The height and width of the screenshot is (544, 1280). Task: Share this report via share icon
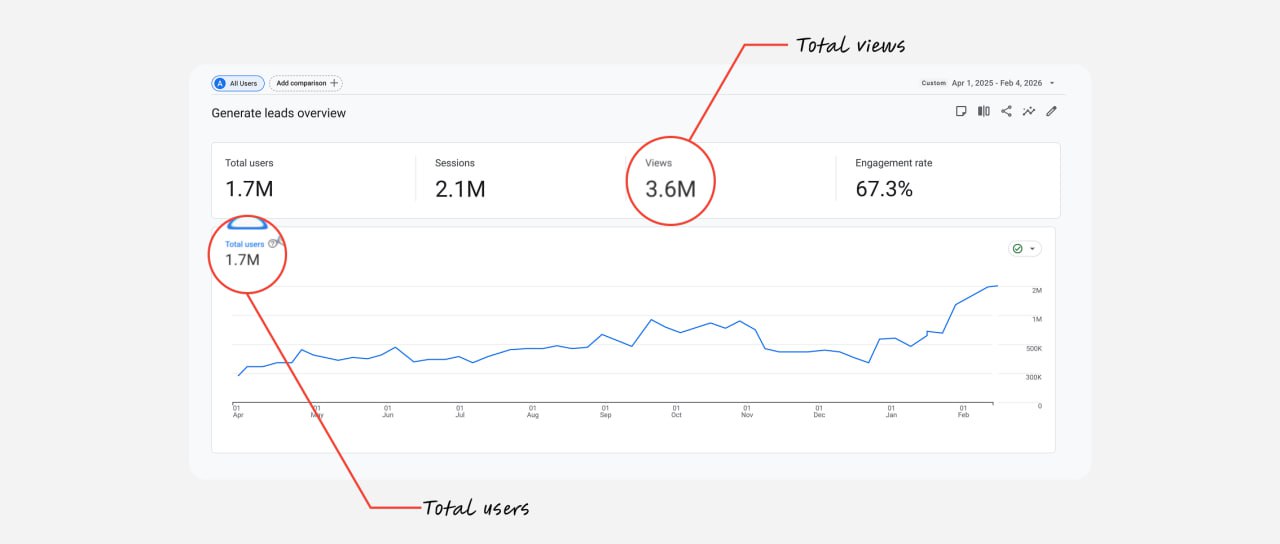1006,111
